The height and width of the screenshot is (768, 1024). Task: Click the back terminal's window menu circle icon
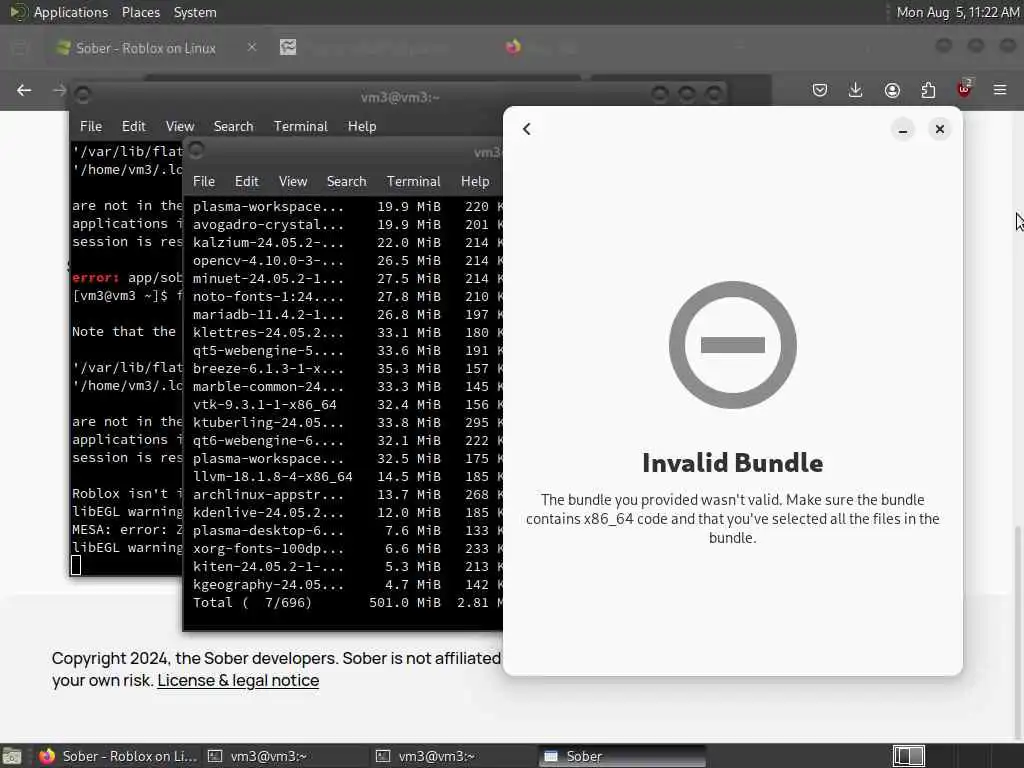(82, 95)
